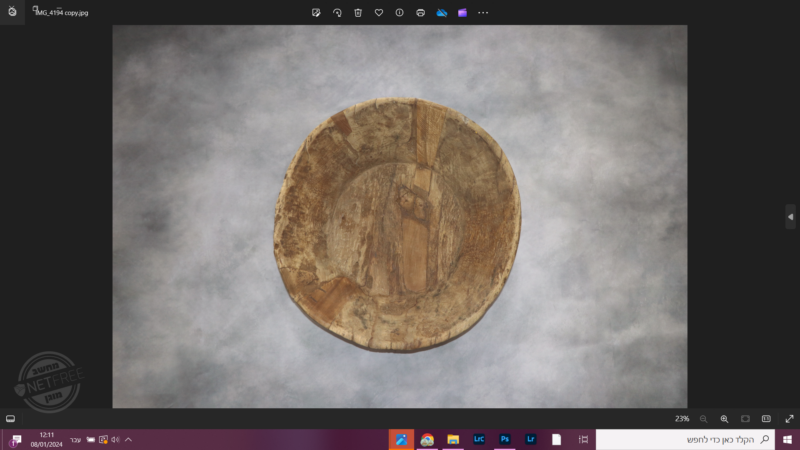
Task: Print the current photo
Action: pyautogui.click(x=420, y=13)
